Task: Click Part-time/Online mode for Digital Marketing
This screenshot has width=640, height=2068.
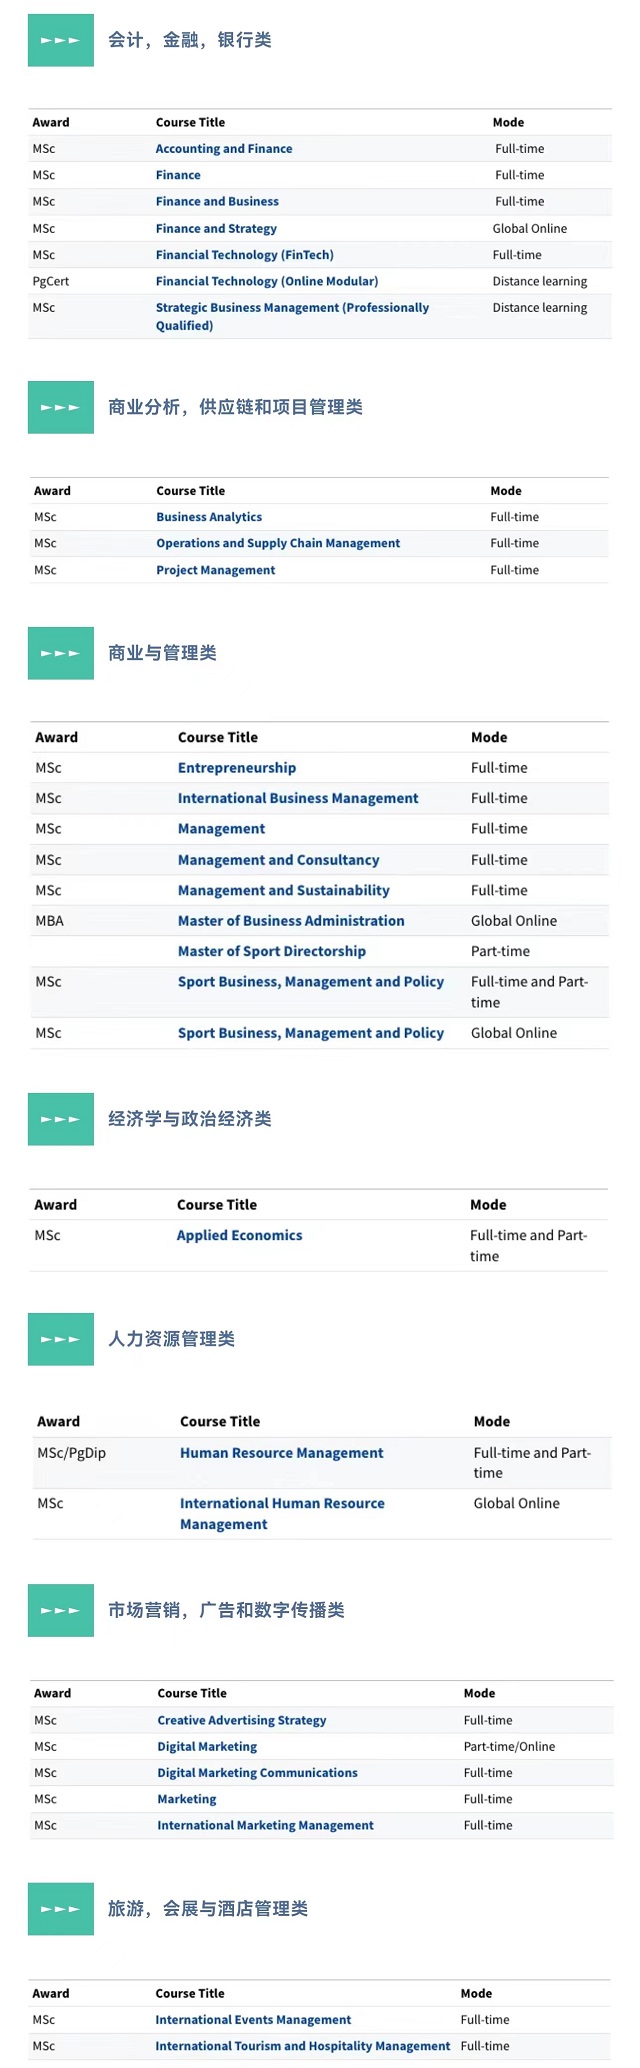Action: (x=509, y=1746)
